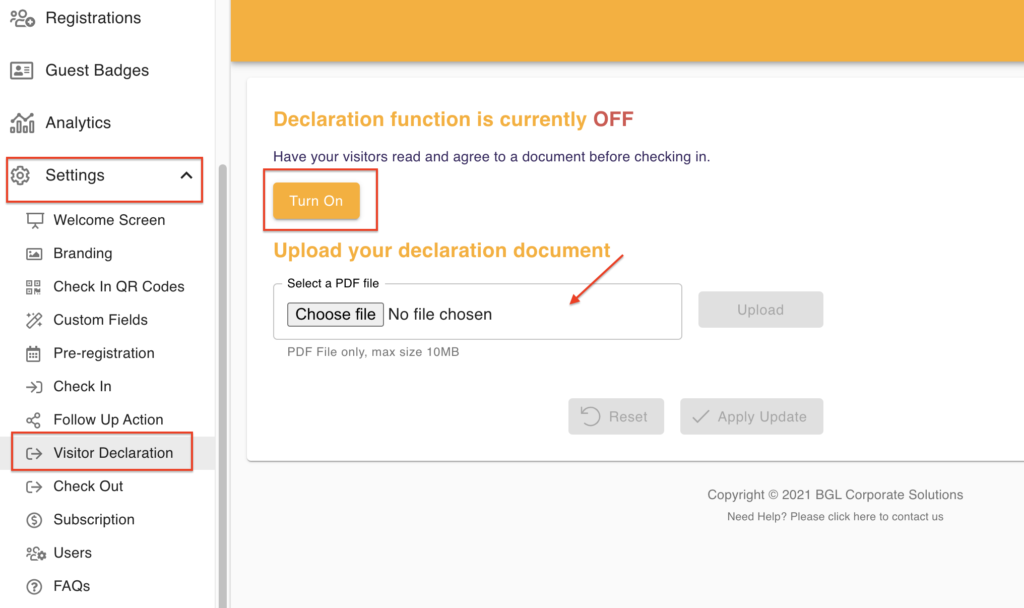
Task: Click the Custom Fields magic wand icon
Action: pos(34,320)
